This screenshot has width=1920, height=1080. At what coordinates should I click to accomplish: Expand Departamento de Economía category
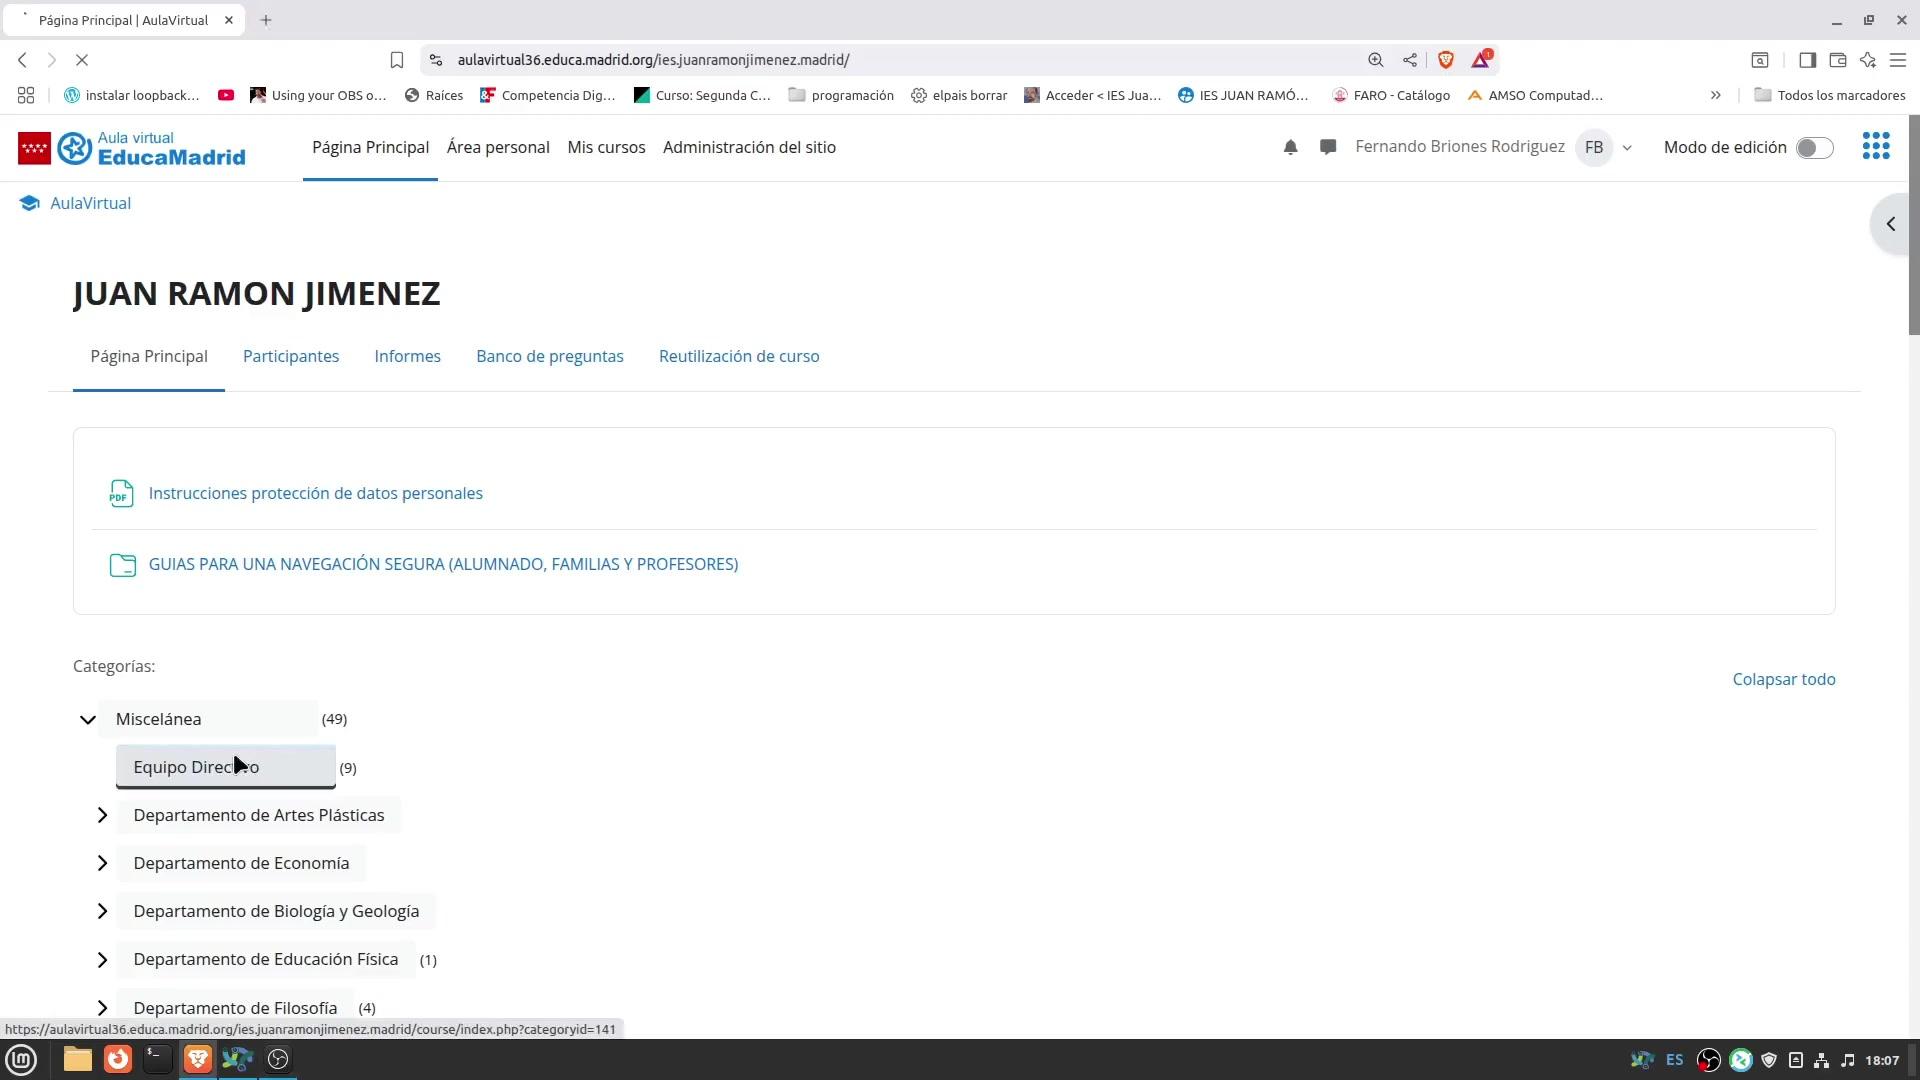point(102,863)
